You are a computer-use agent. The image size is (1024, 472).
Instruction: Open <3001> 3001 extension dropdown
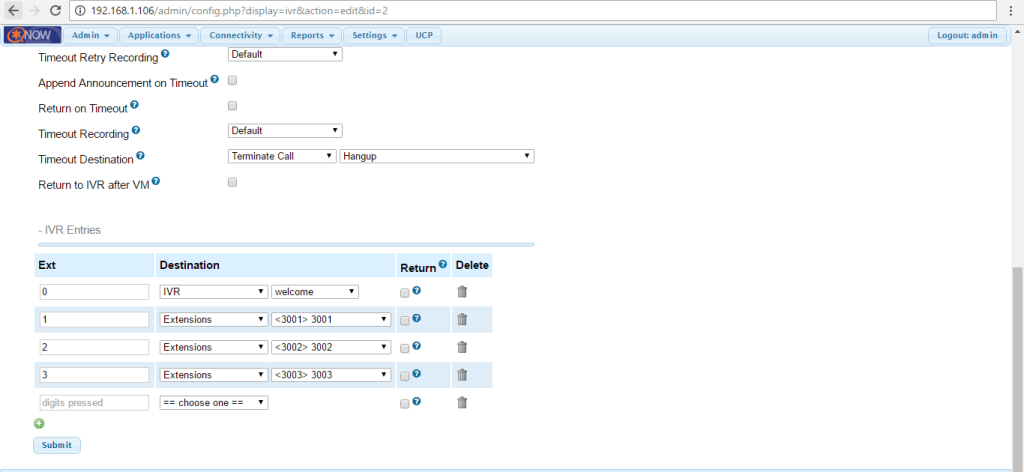331,320
